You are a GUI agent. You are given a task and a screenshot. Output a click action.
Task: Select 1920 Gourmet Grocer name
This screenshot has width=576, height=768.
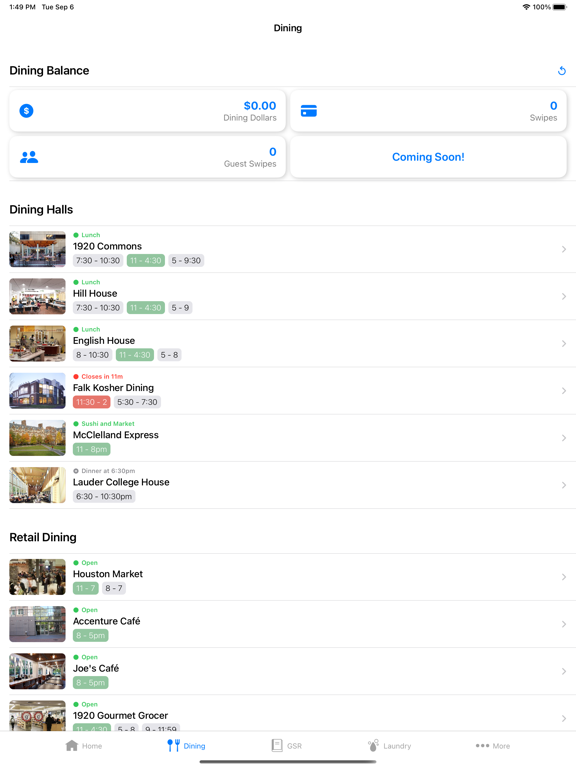pos(120,716)
